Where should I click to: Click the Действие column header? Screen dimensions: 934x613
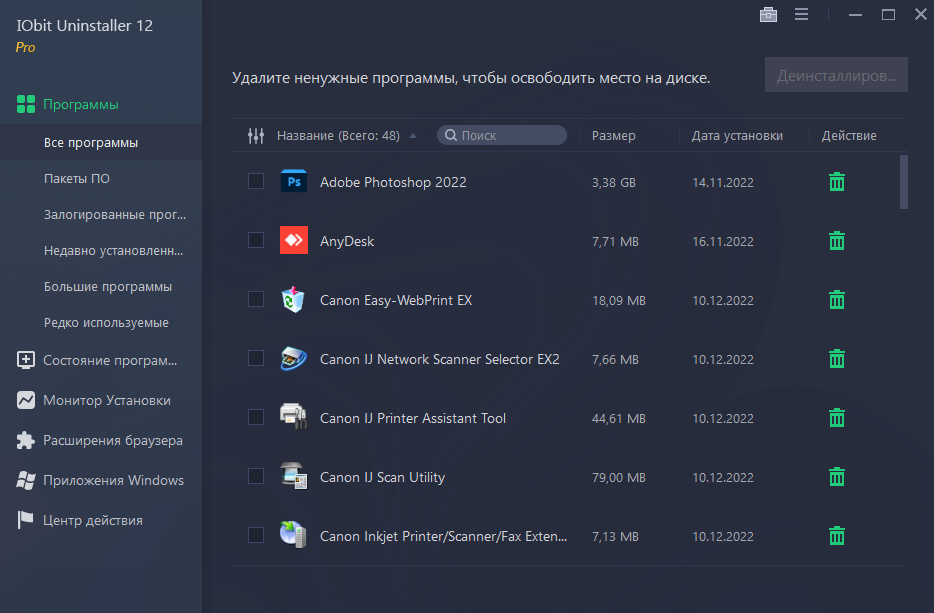click(x=849, y=136)
